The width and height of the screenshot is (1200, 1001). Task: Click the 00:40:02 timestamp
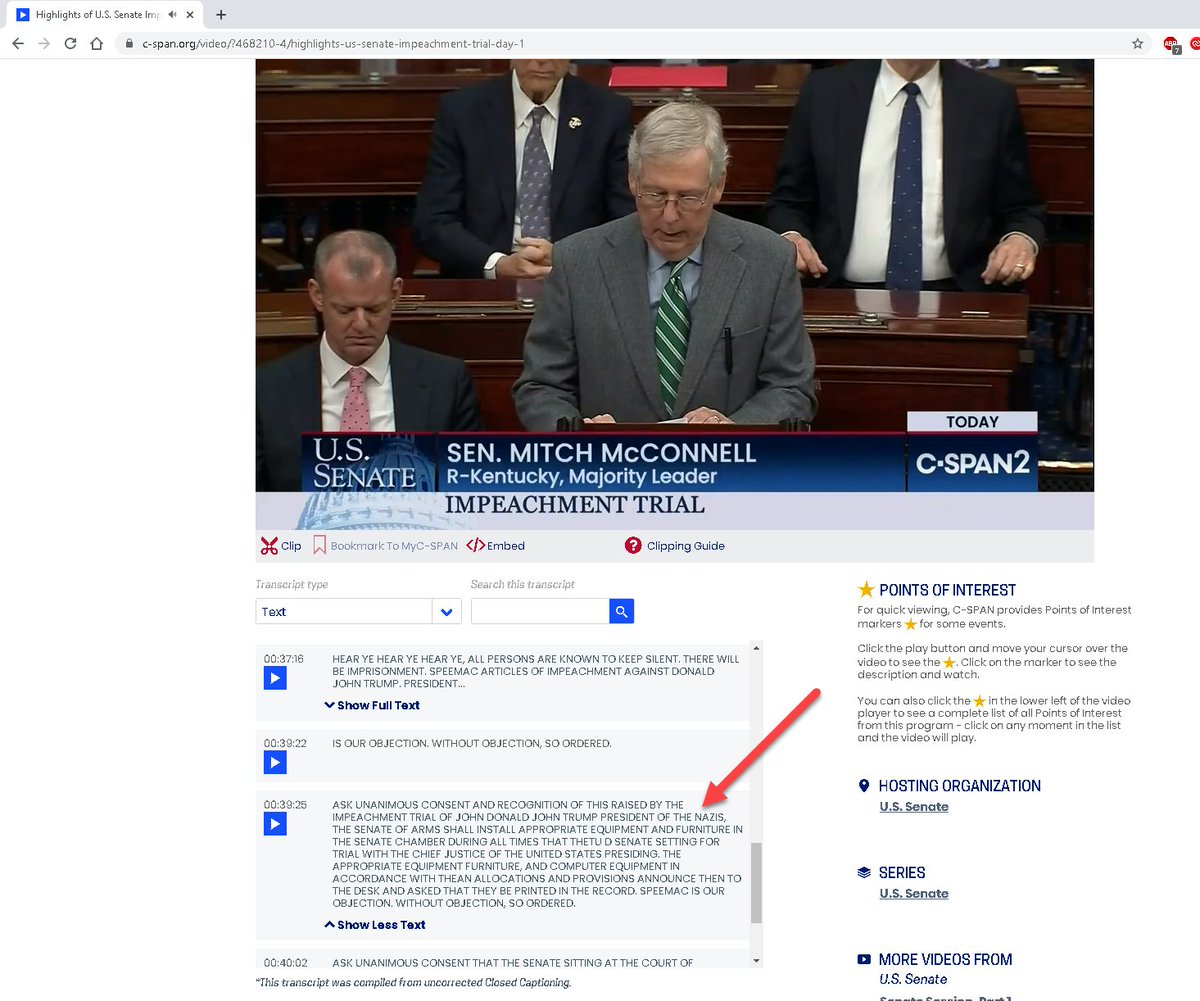click(x=285, y=963)
